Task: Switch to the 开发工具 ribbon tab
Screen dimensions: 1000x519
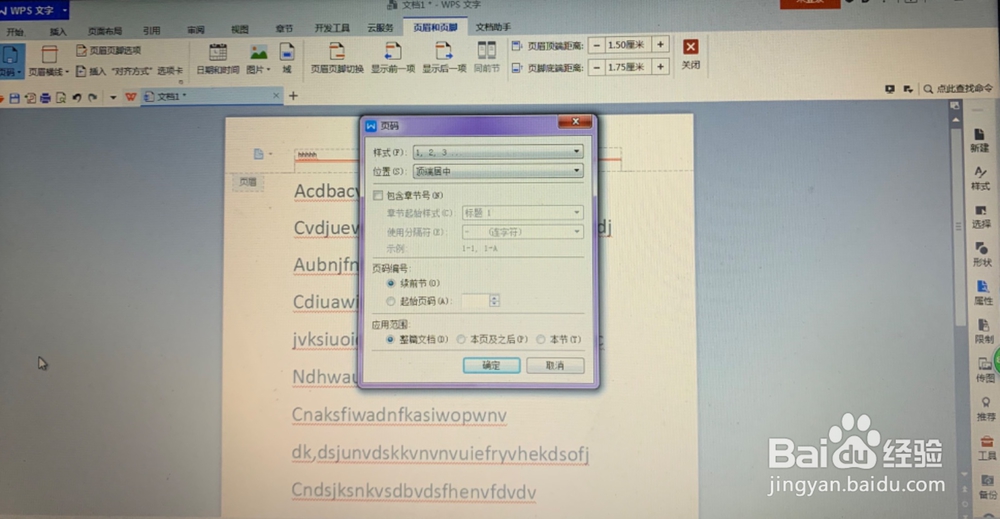Action: [x=332, y=28]
